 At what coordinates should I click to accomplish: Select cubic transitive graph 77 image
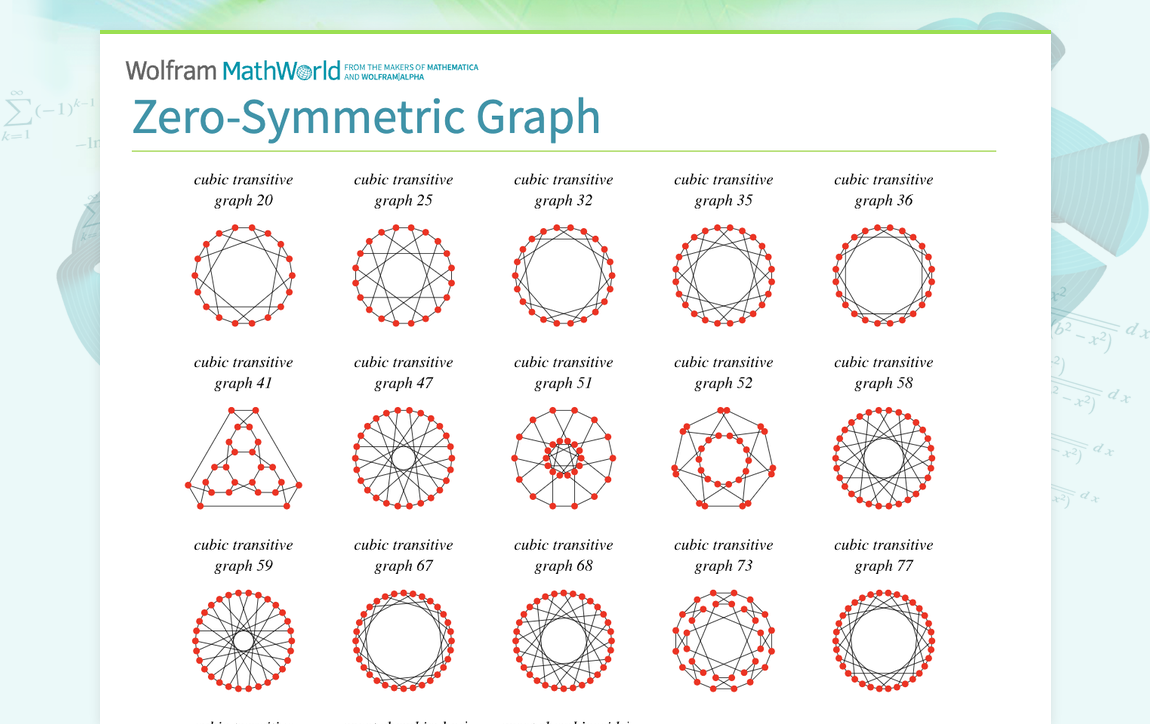click(x=883, y=641)
